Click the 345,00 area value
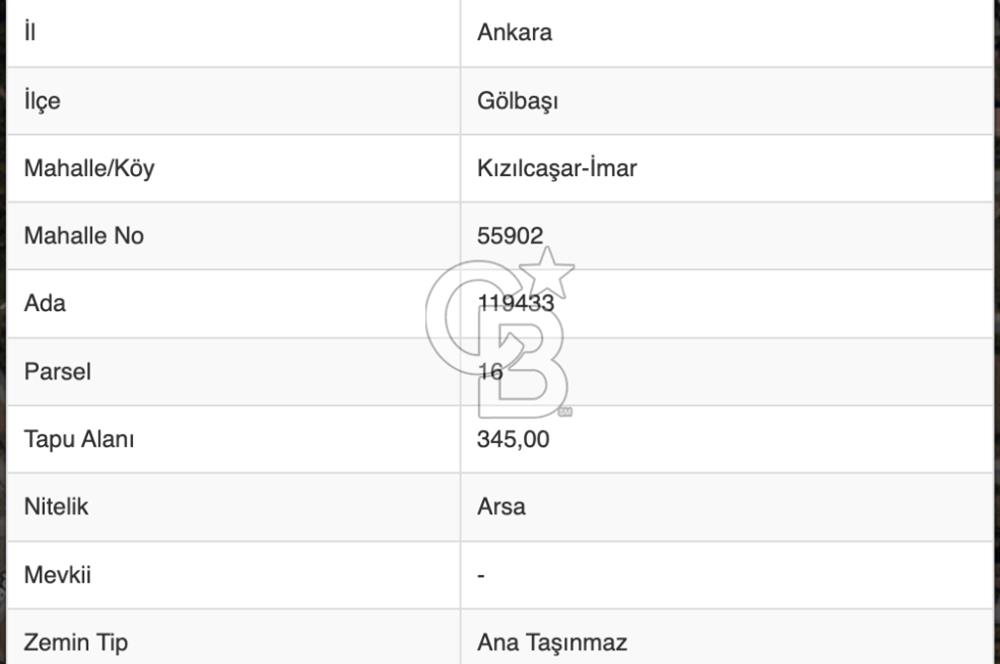Viewport: 1000px width, 664px height. pyautogui.click(x=513, y=439)
